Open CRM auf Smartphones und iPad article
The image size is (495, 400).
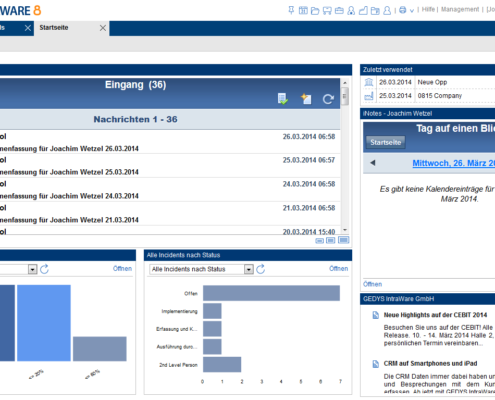pos(430,363)
